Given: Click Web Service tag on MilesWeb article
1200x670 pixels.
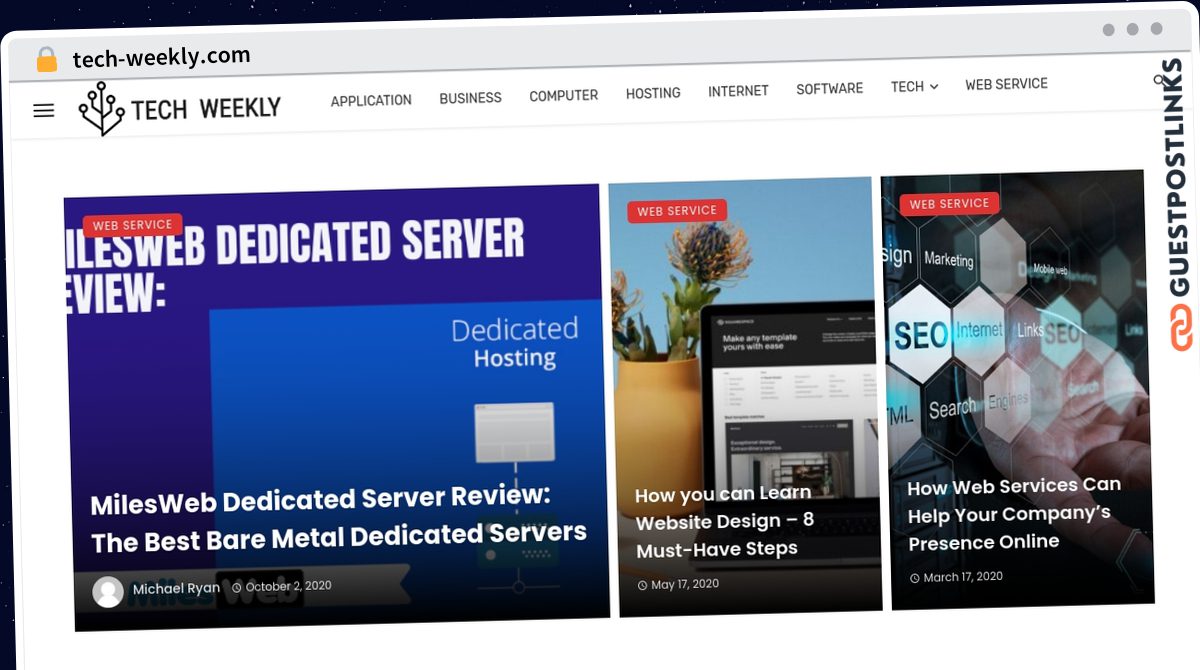Looking at the screenshot, I should (x=132, y=226).
